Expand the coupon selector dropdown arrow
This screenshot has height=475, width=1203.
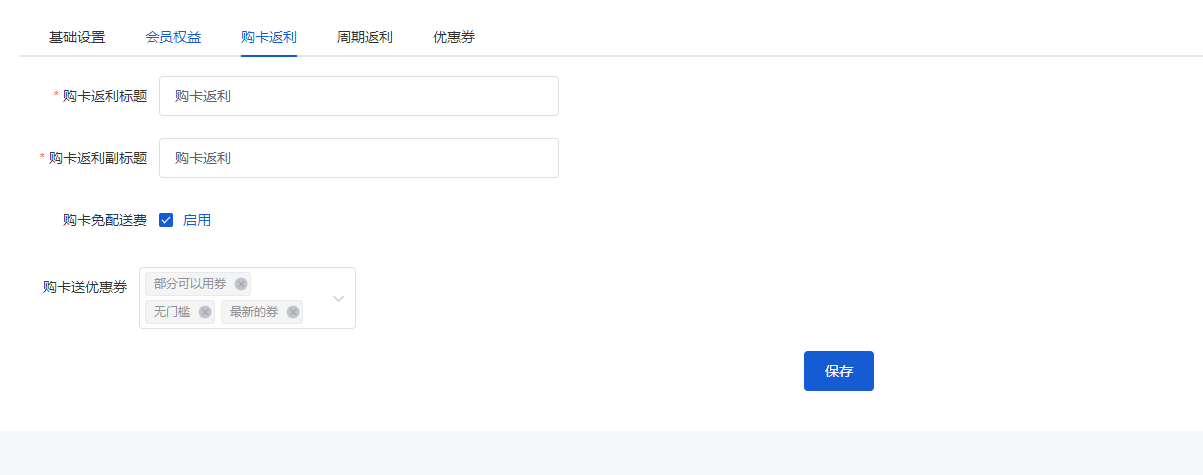[339, 298]
